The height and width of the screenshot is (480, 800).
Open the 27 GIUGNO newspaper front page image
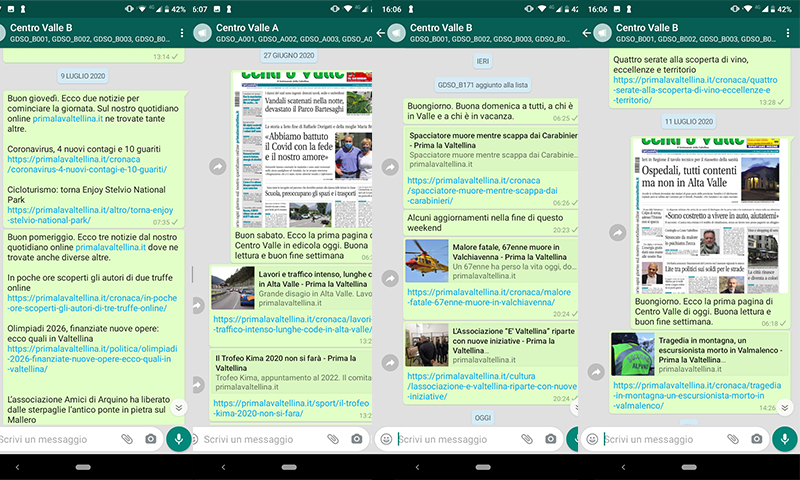(303, 149)
